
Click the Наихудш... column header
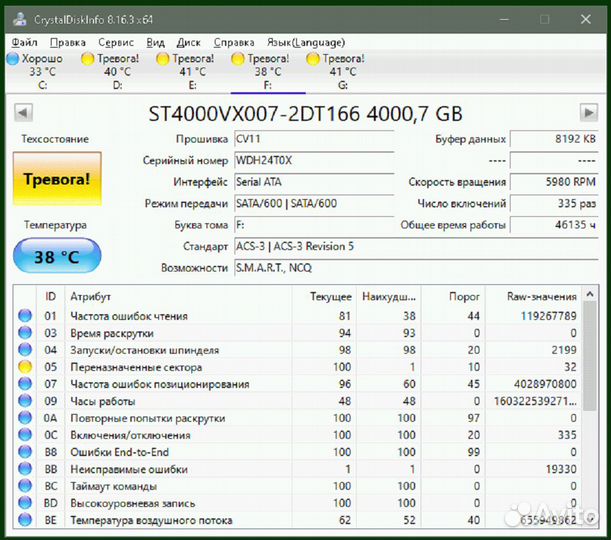pyautogui.click(x=388, y=296)
